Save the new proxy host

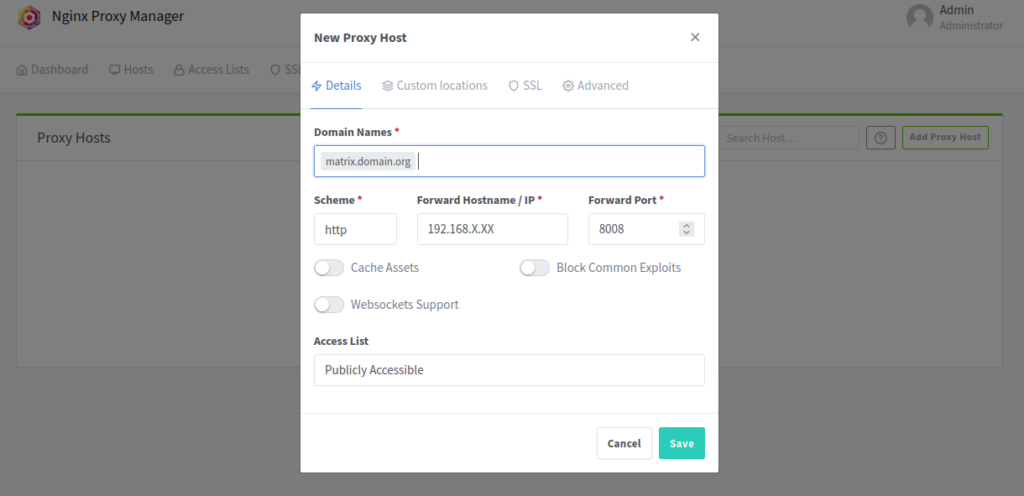pos(681,443)
